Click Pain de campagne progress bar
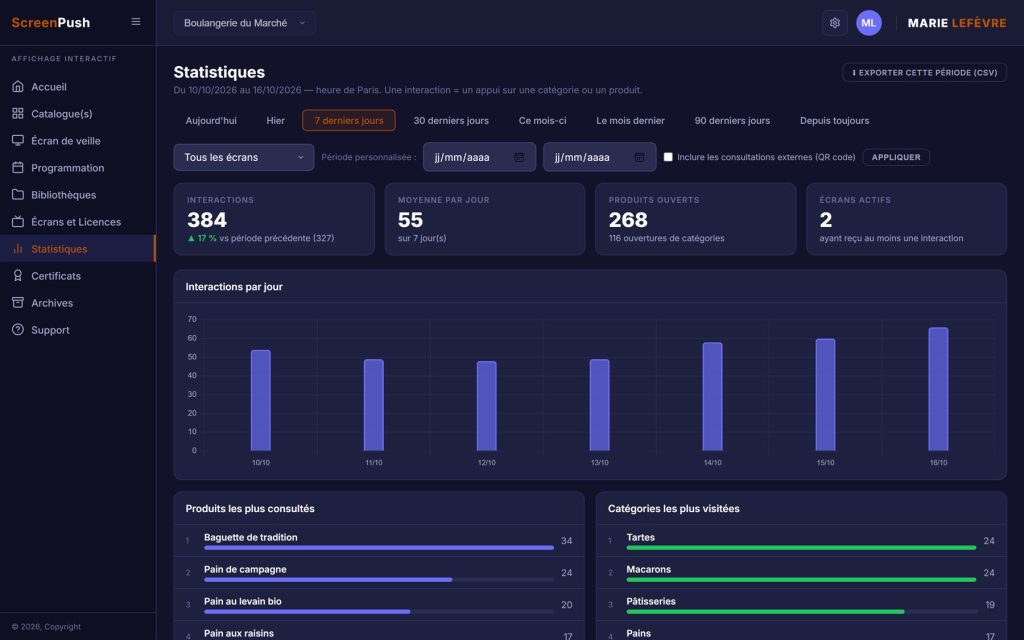1024x640 pixels. point(379,580)
